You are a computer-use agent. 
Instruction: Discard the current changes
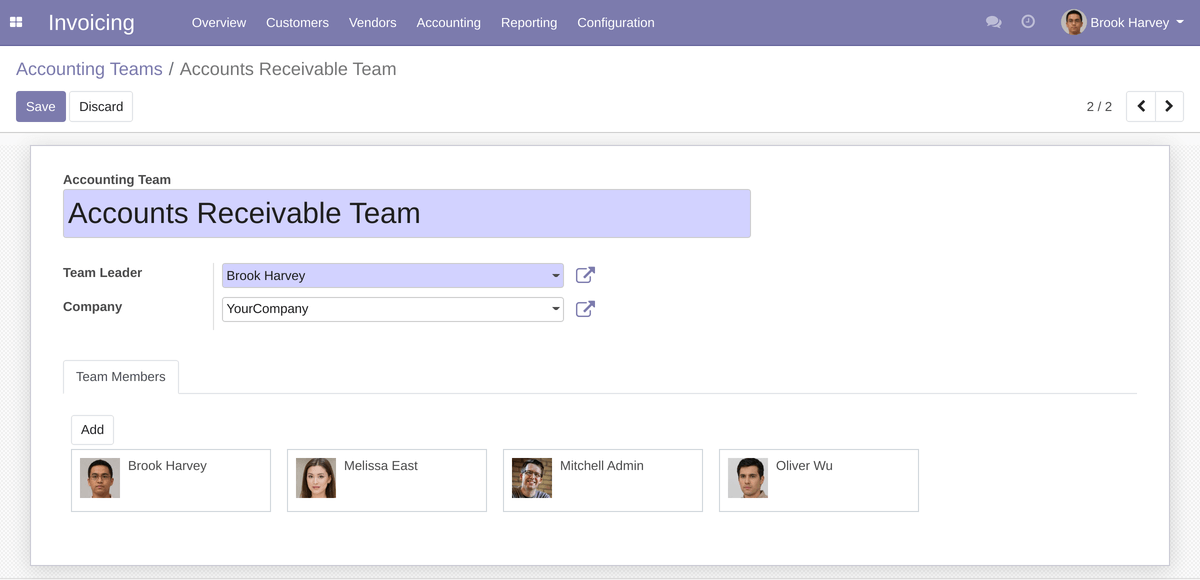coord(100,106)
